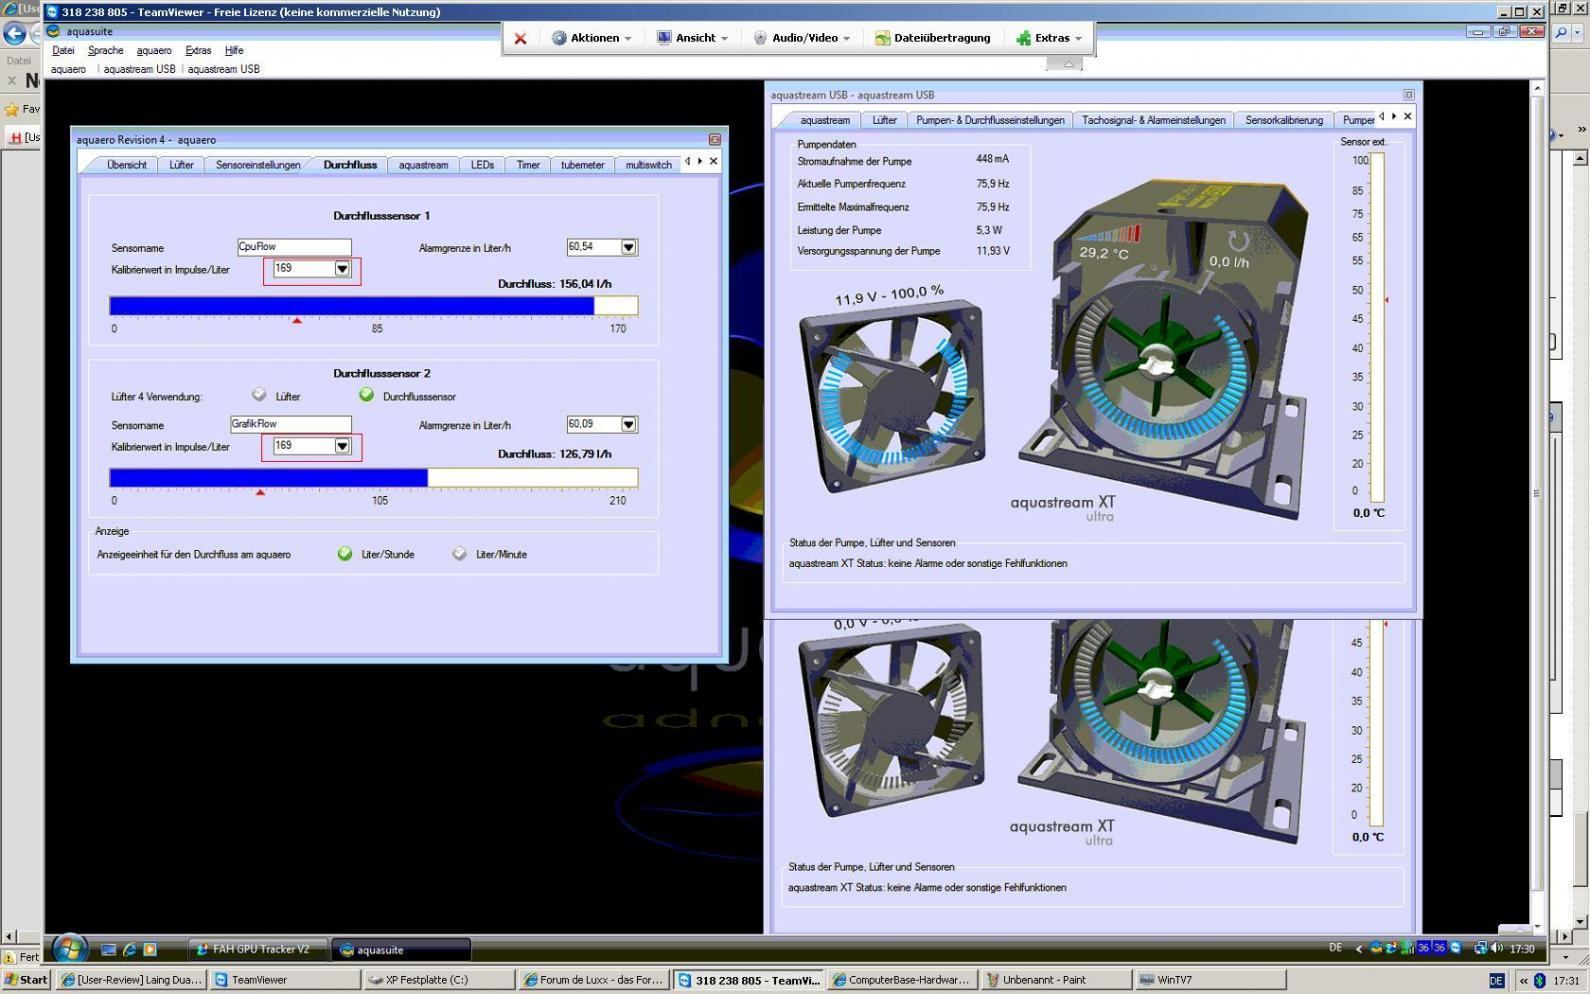
Task: Show hidden remote tray icons with the arrow
Action: [x=1358, y=948]
